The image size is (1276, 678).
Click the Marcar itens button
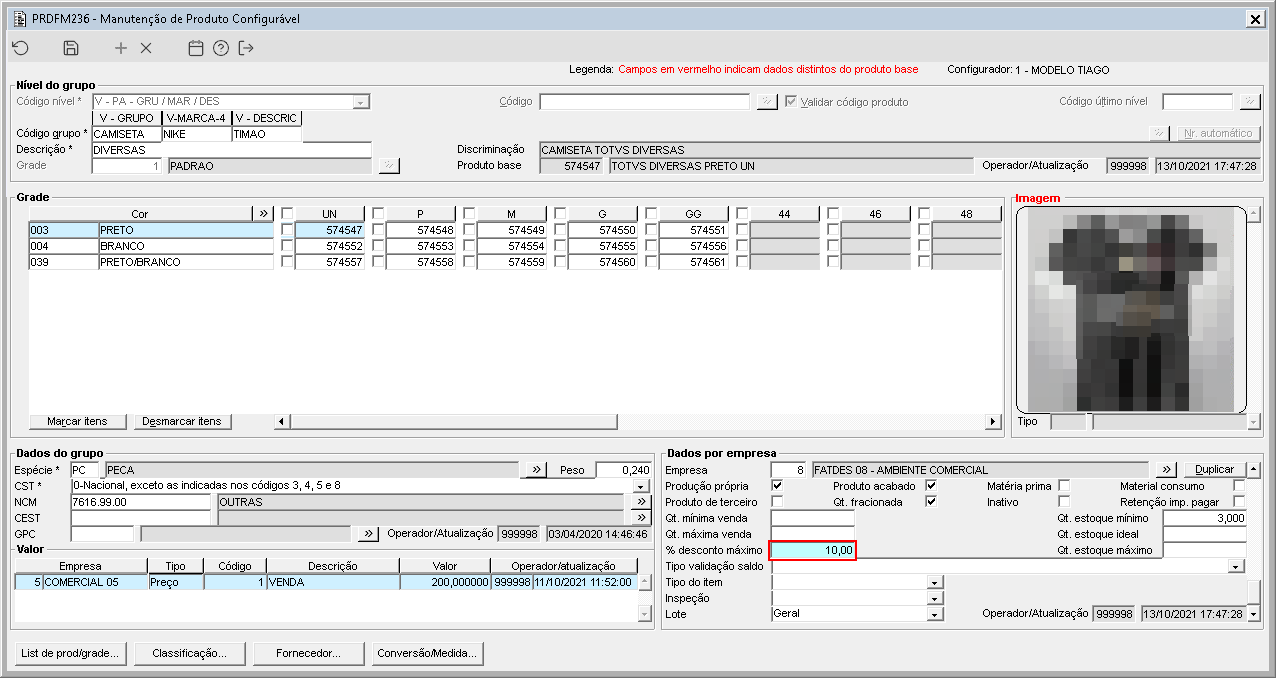(x=77, y=422)
